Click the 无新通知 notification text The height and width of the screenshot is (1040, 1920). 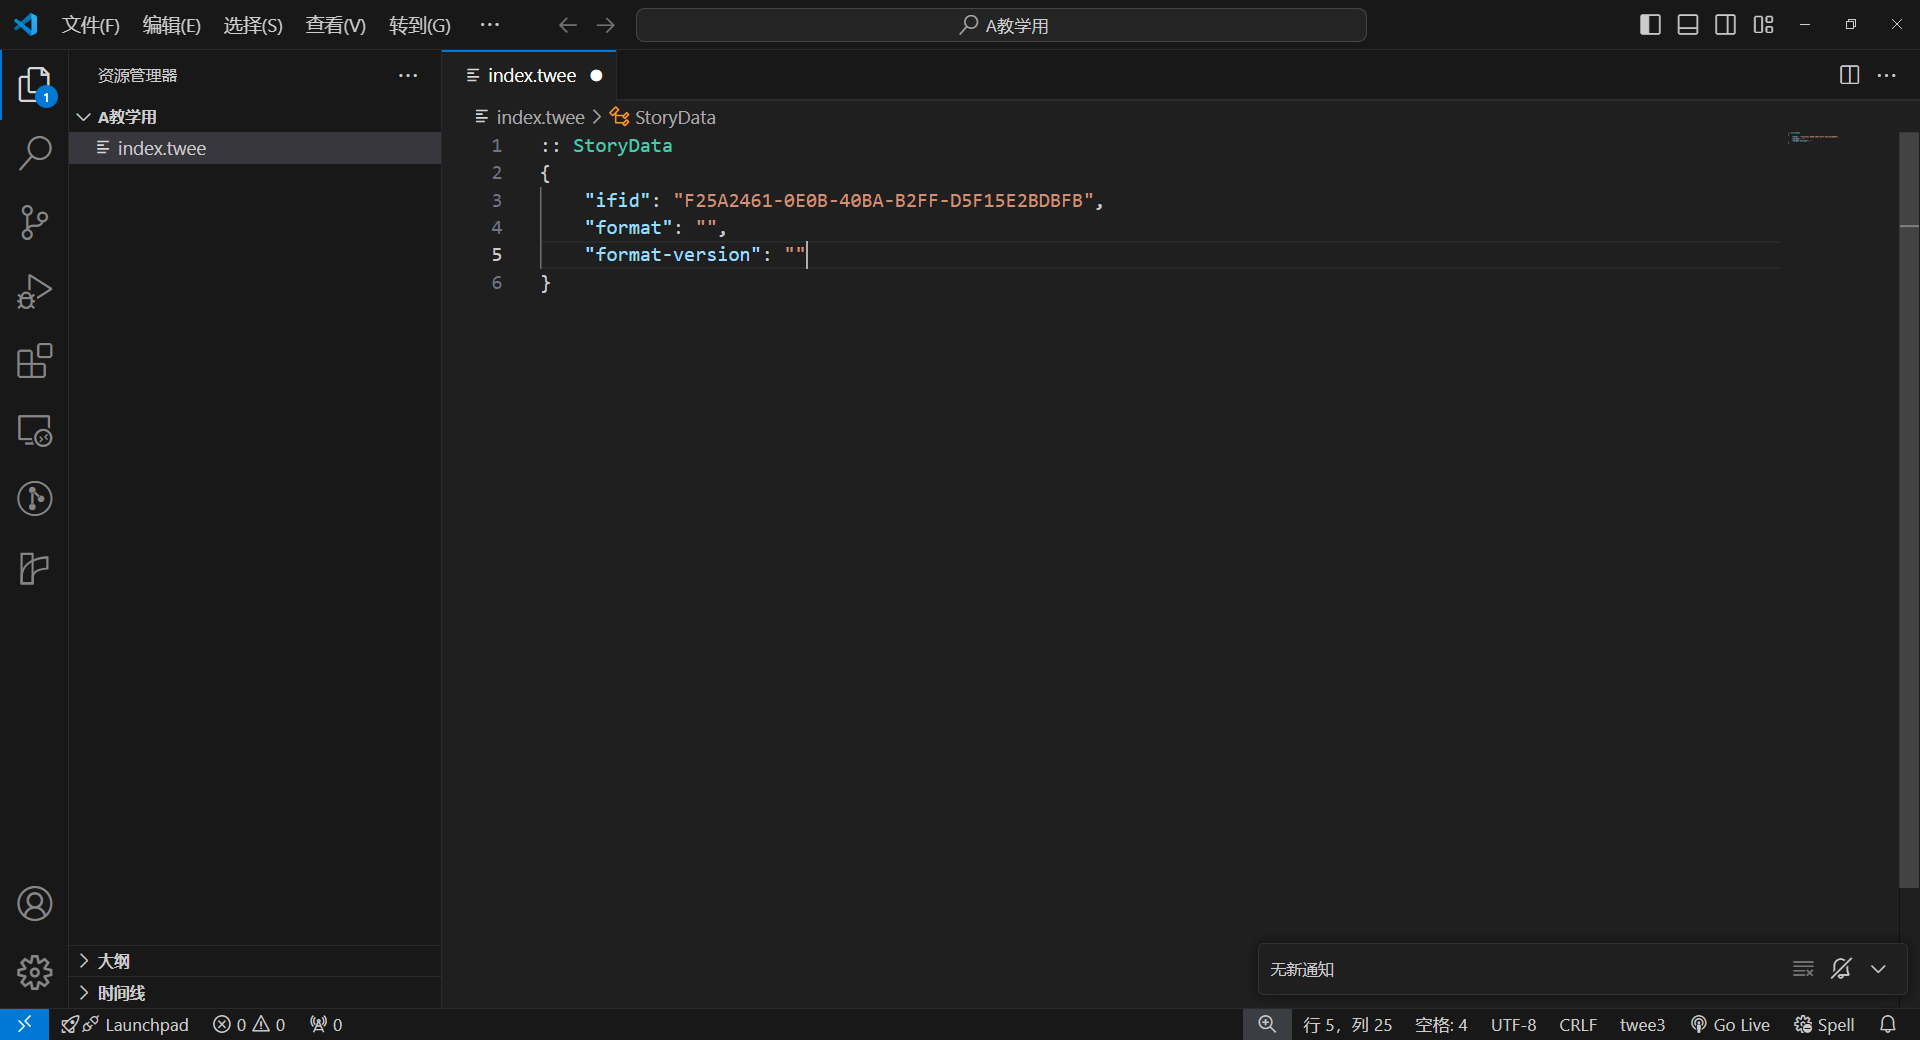1302,969
